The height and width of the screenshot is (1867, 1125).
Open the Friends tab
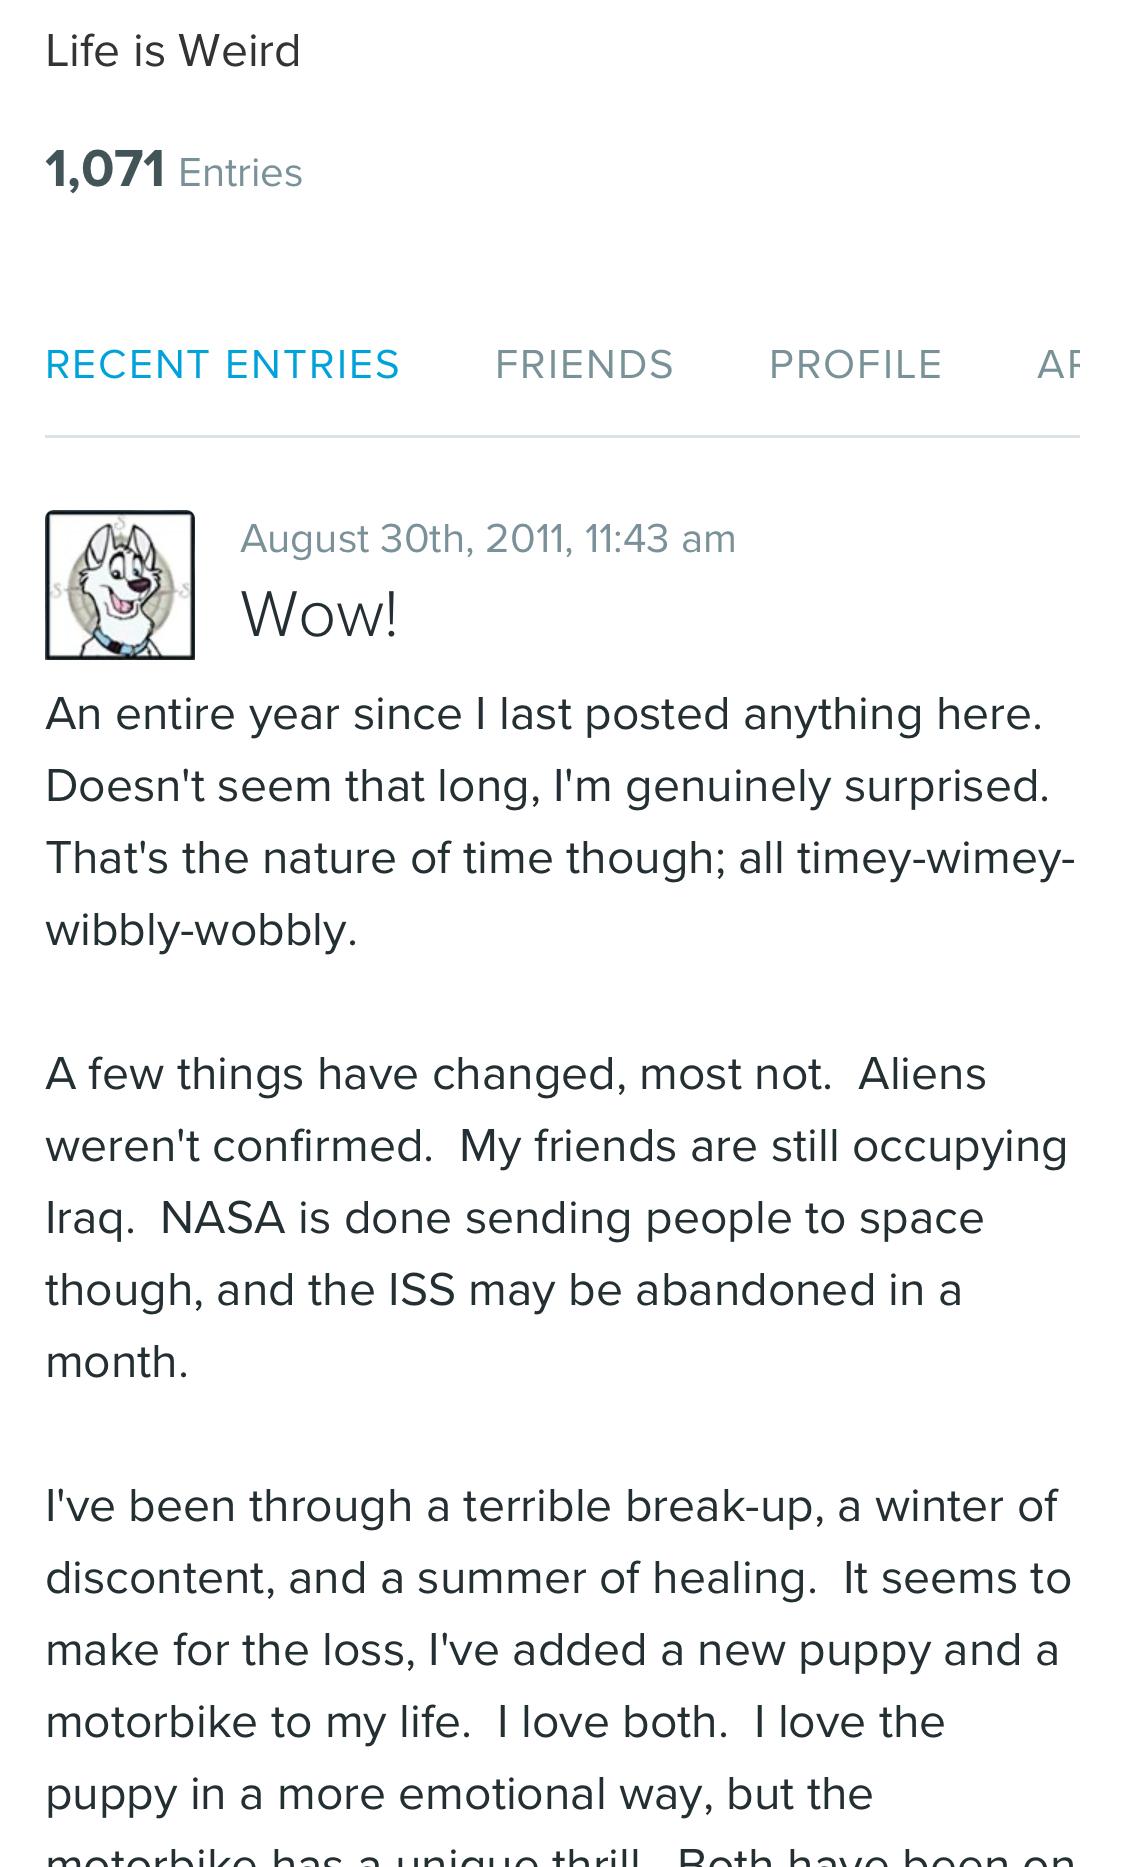(x=584, y=365)
